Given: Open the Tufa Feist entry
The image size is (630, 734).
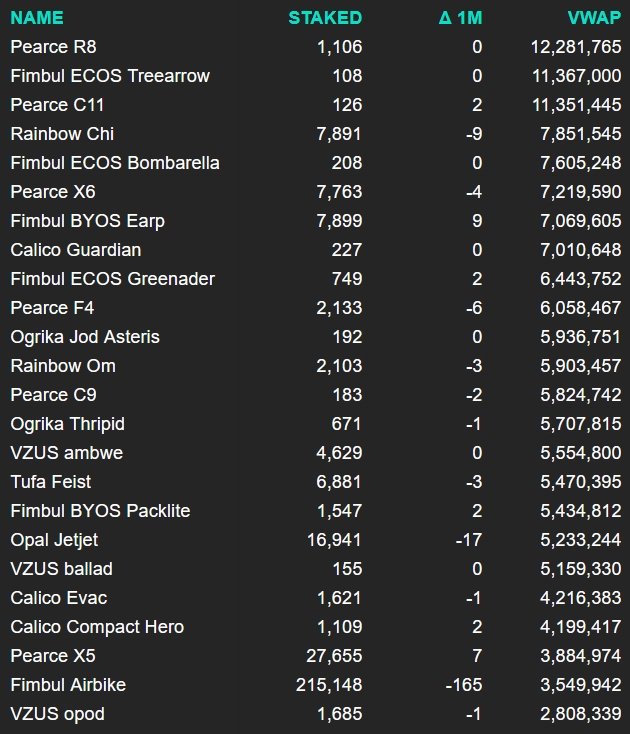Looking at the screenshot, I should [x=50, y=482].
